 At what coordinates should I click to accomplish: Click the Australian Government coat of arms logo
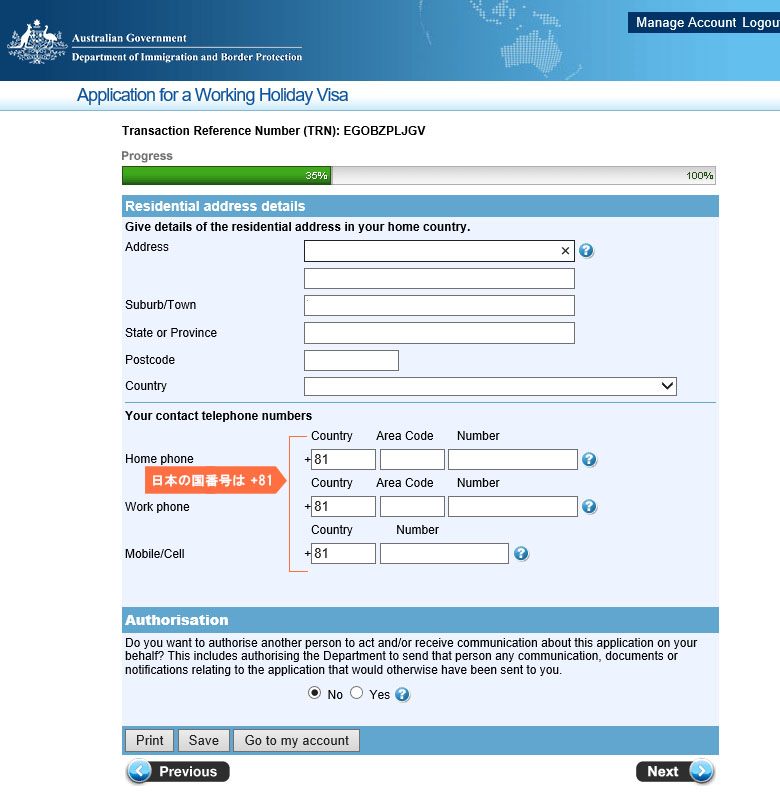pyautogui.click(x=37, y=41)
